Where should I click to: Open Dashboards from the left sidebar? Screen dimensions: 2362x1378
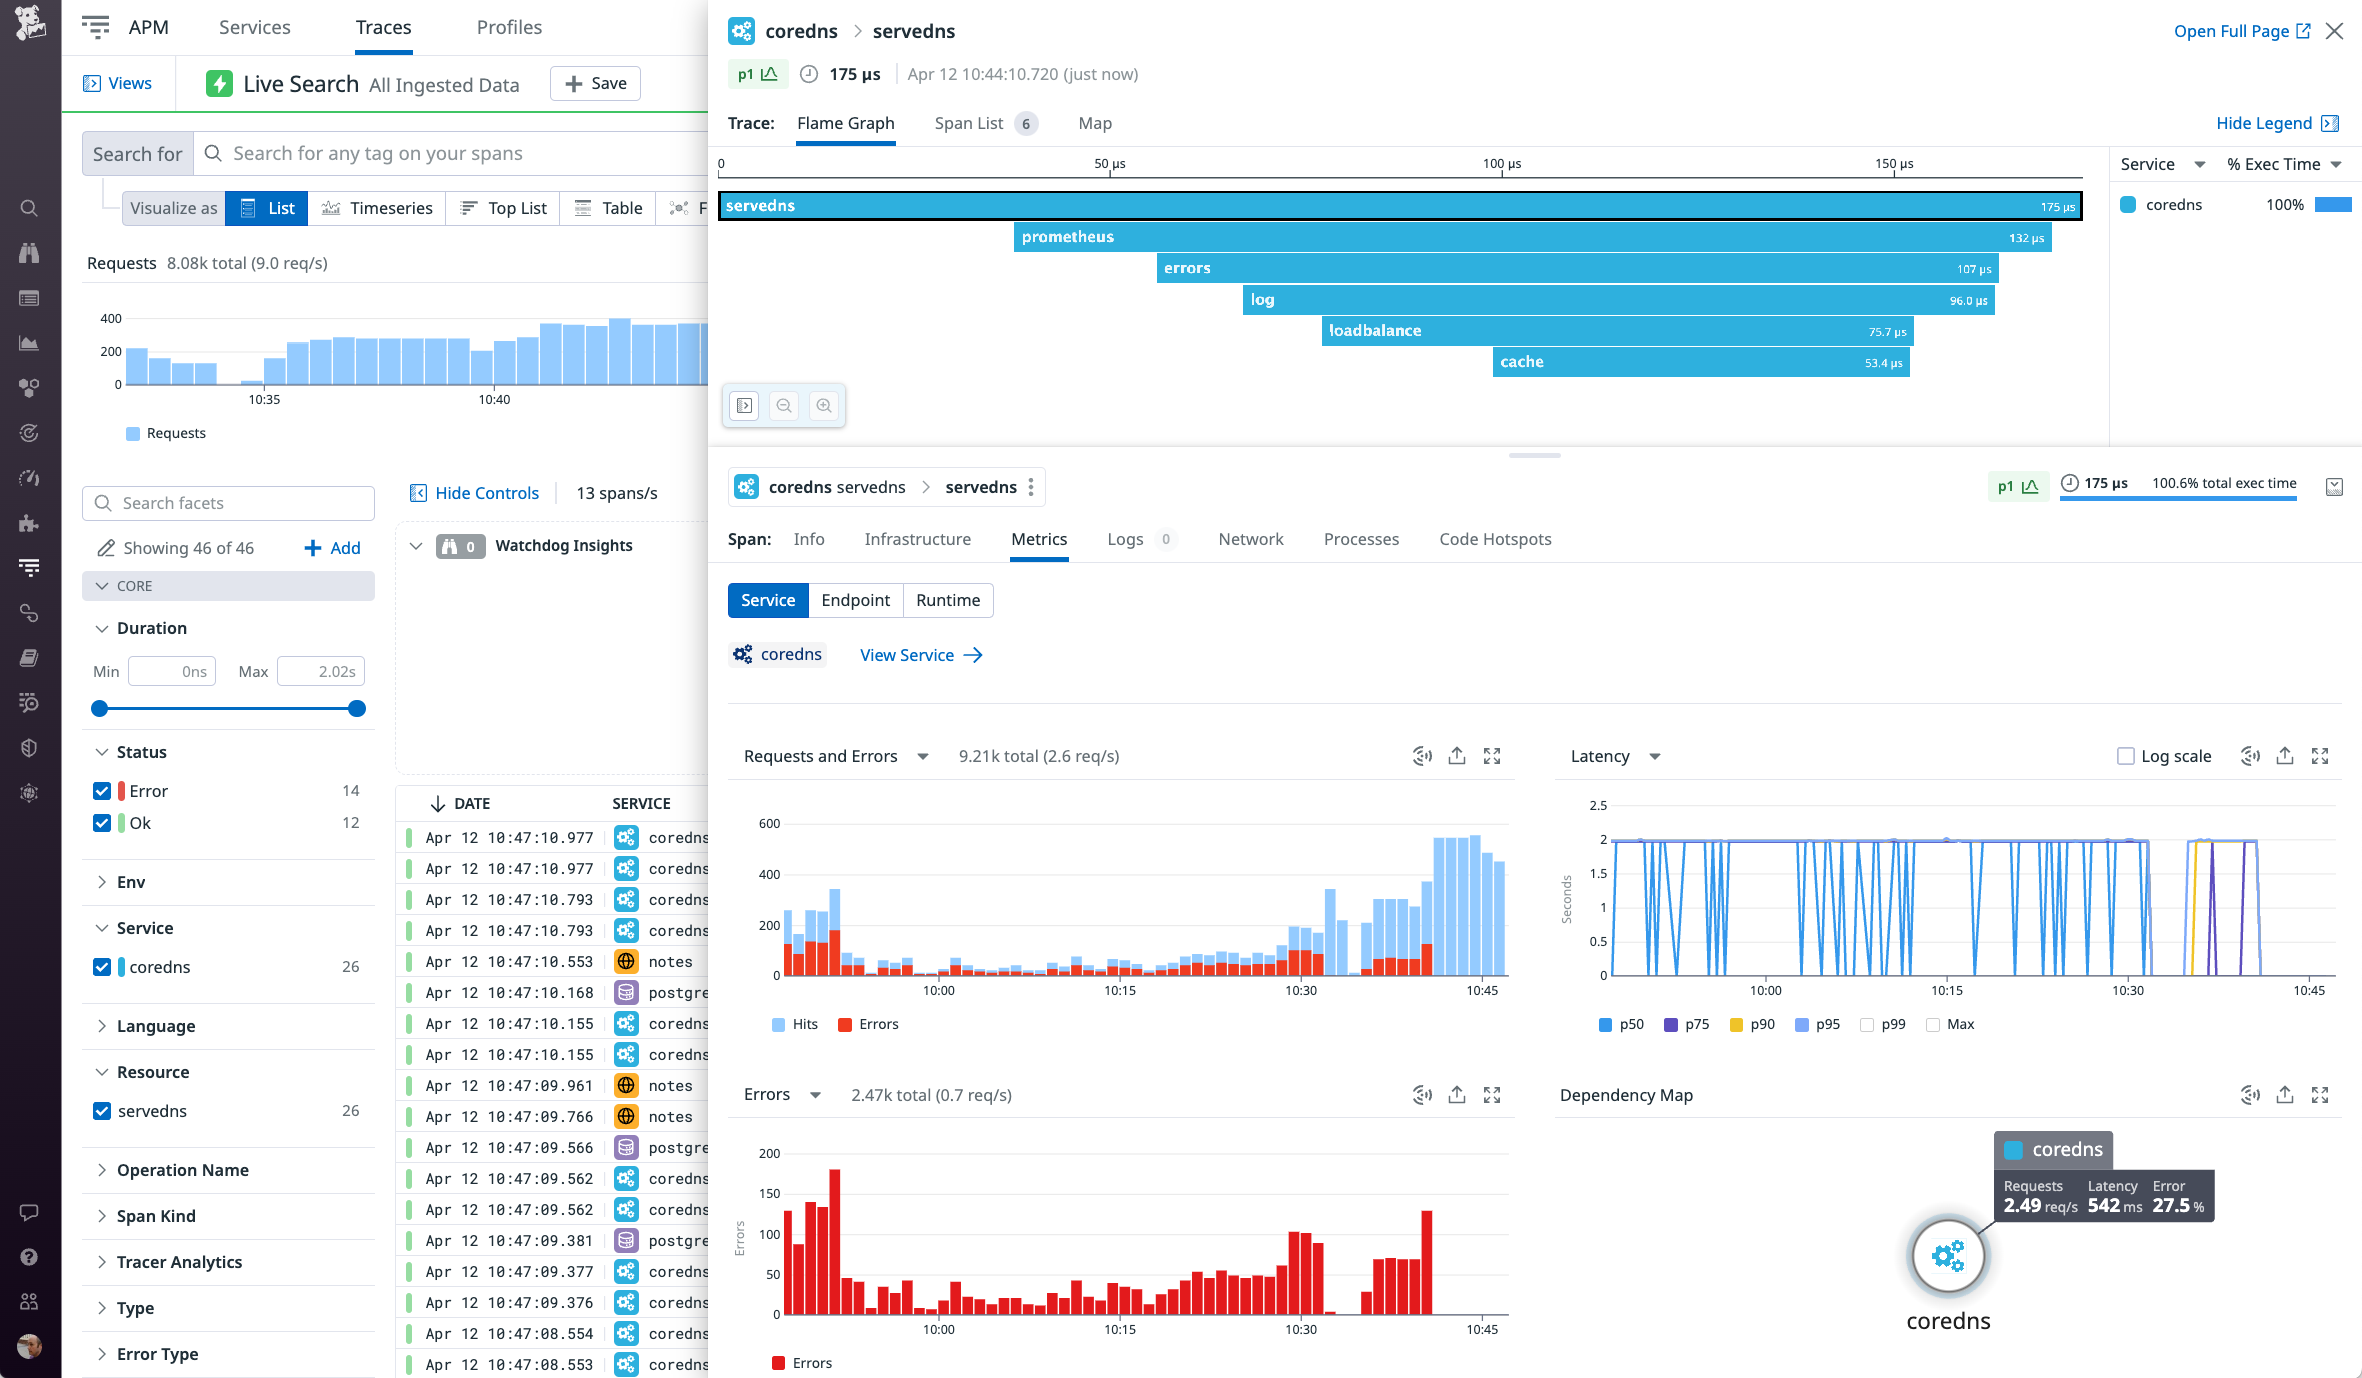(x=29, y=298)
